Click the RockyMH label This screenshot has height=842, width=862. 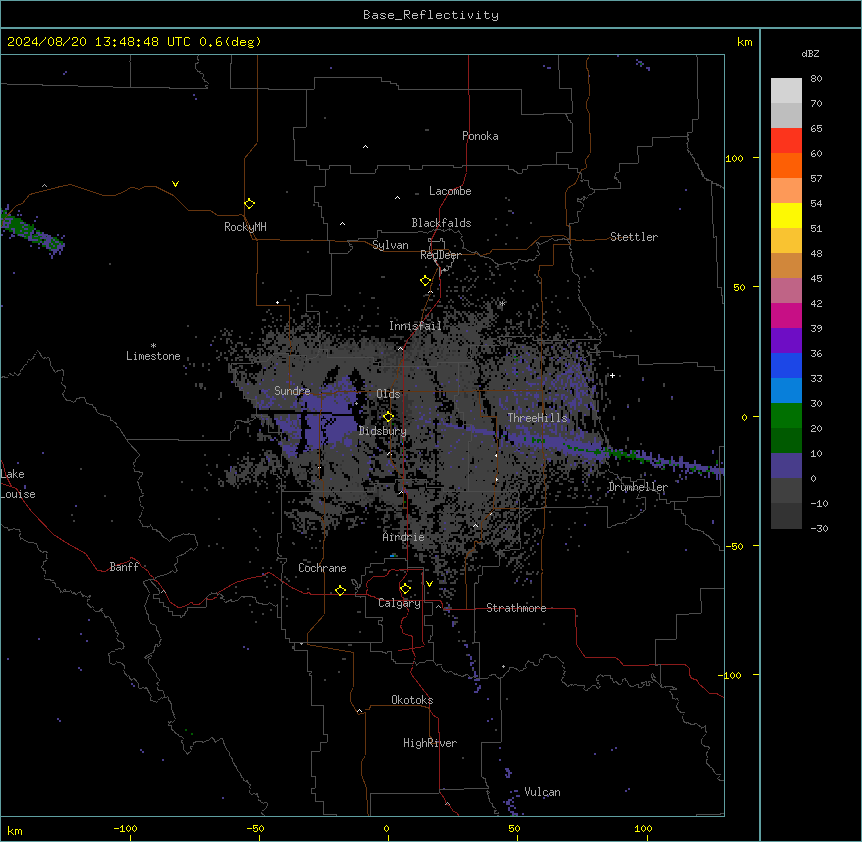coord(245,227)
